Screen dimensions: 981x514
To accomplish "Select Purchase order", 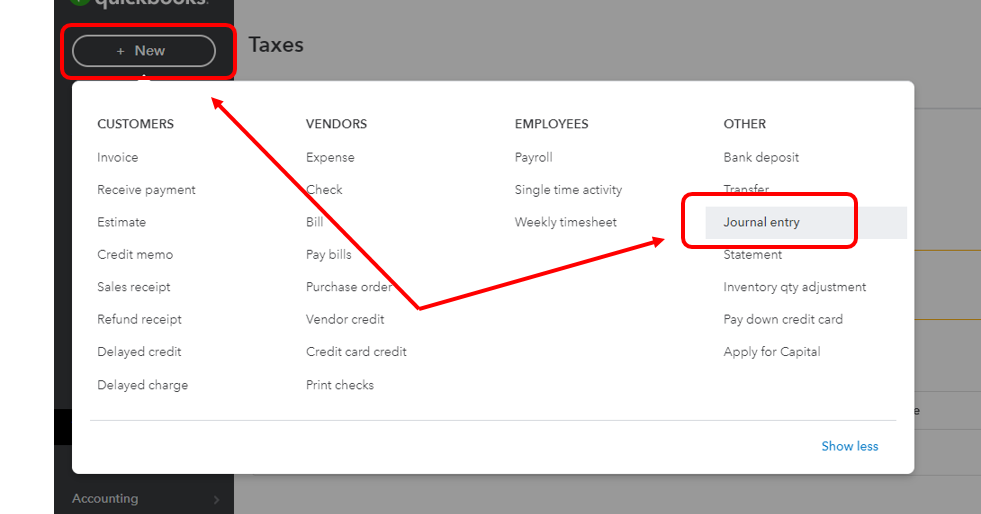I will [349, 287].
